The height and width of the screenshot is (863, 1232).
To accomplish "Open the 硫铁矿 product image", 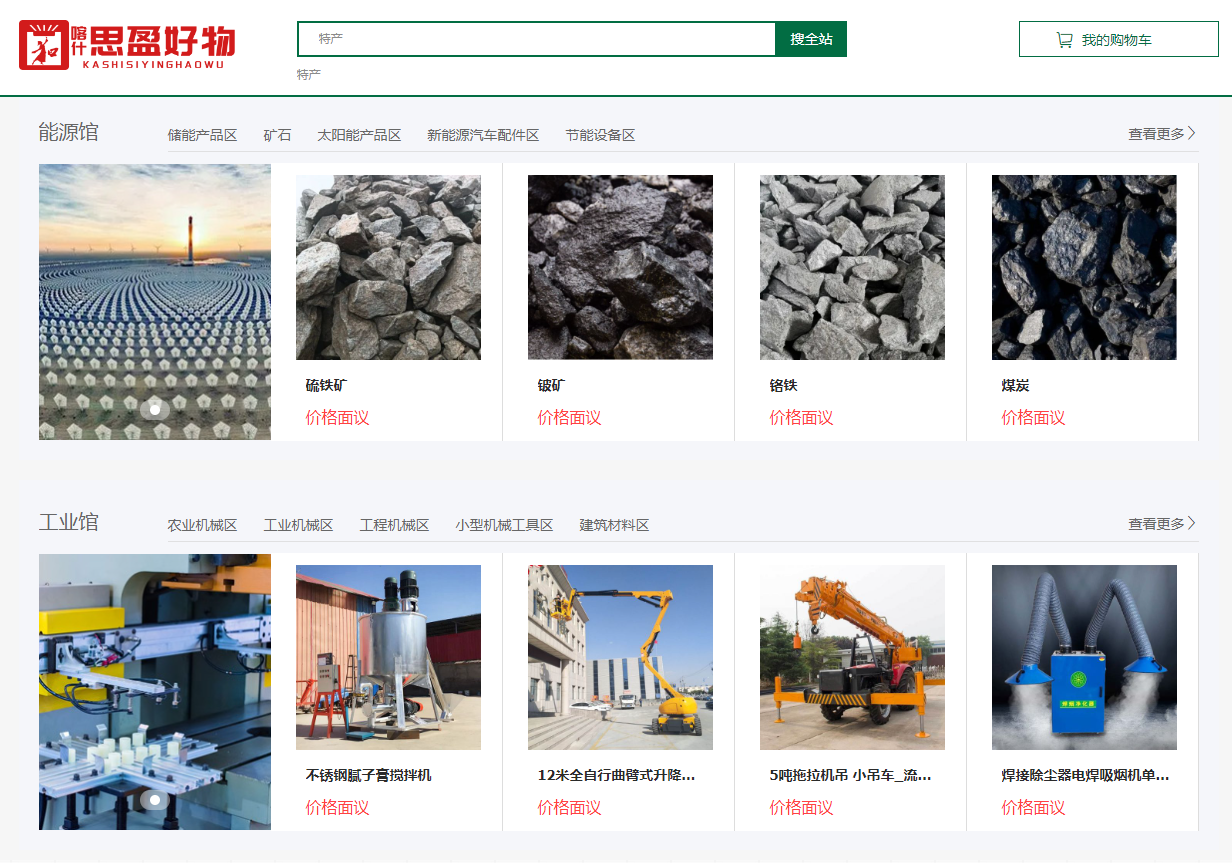I will coord(388,268).
